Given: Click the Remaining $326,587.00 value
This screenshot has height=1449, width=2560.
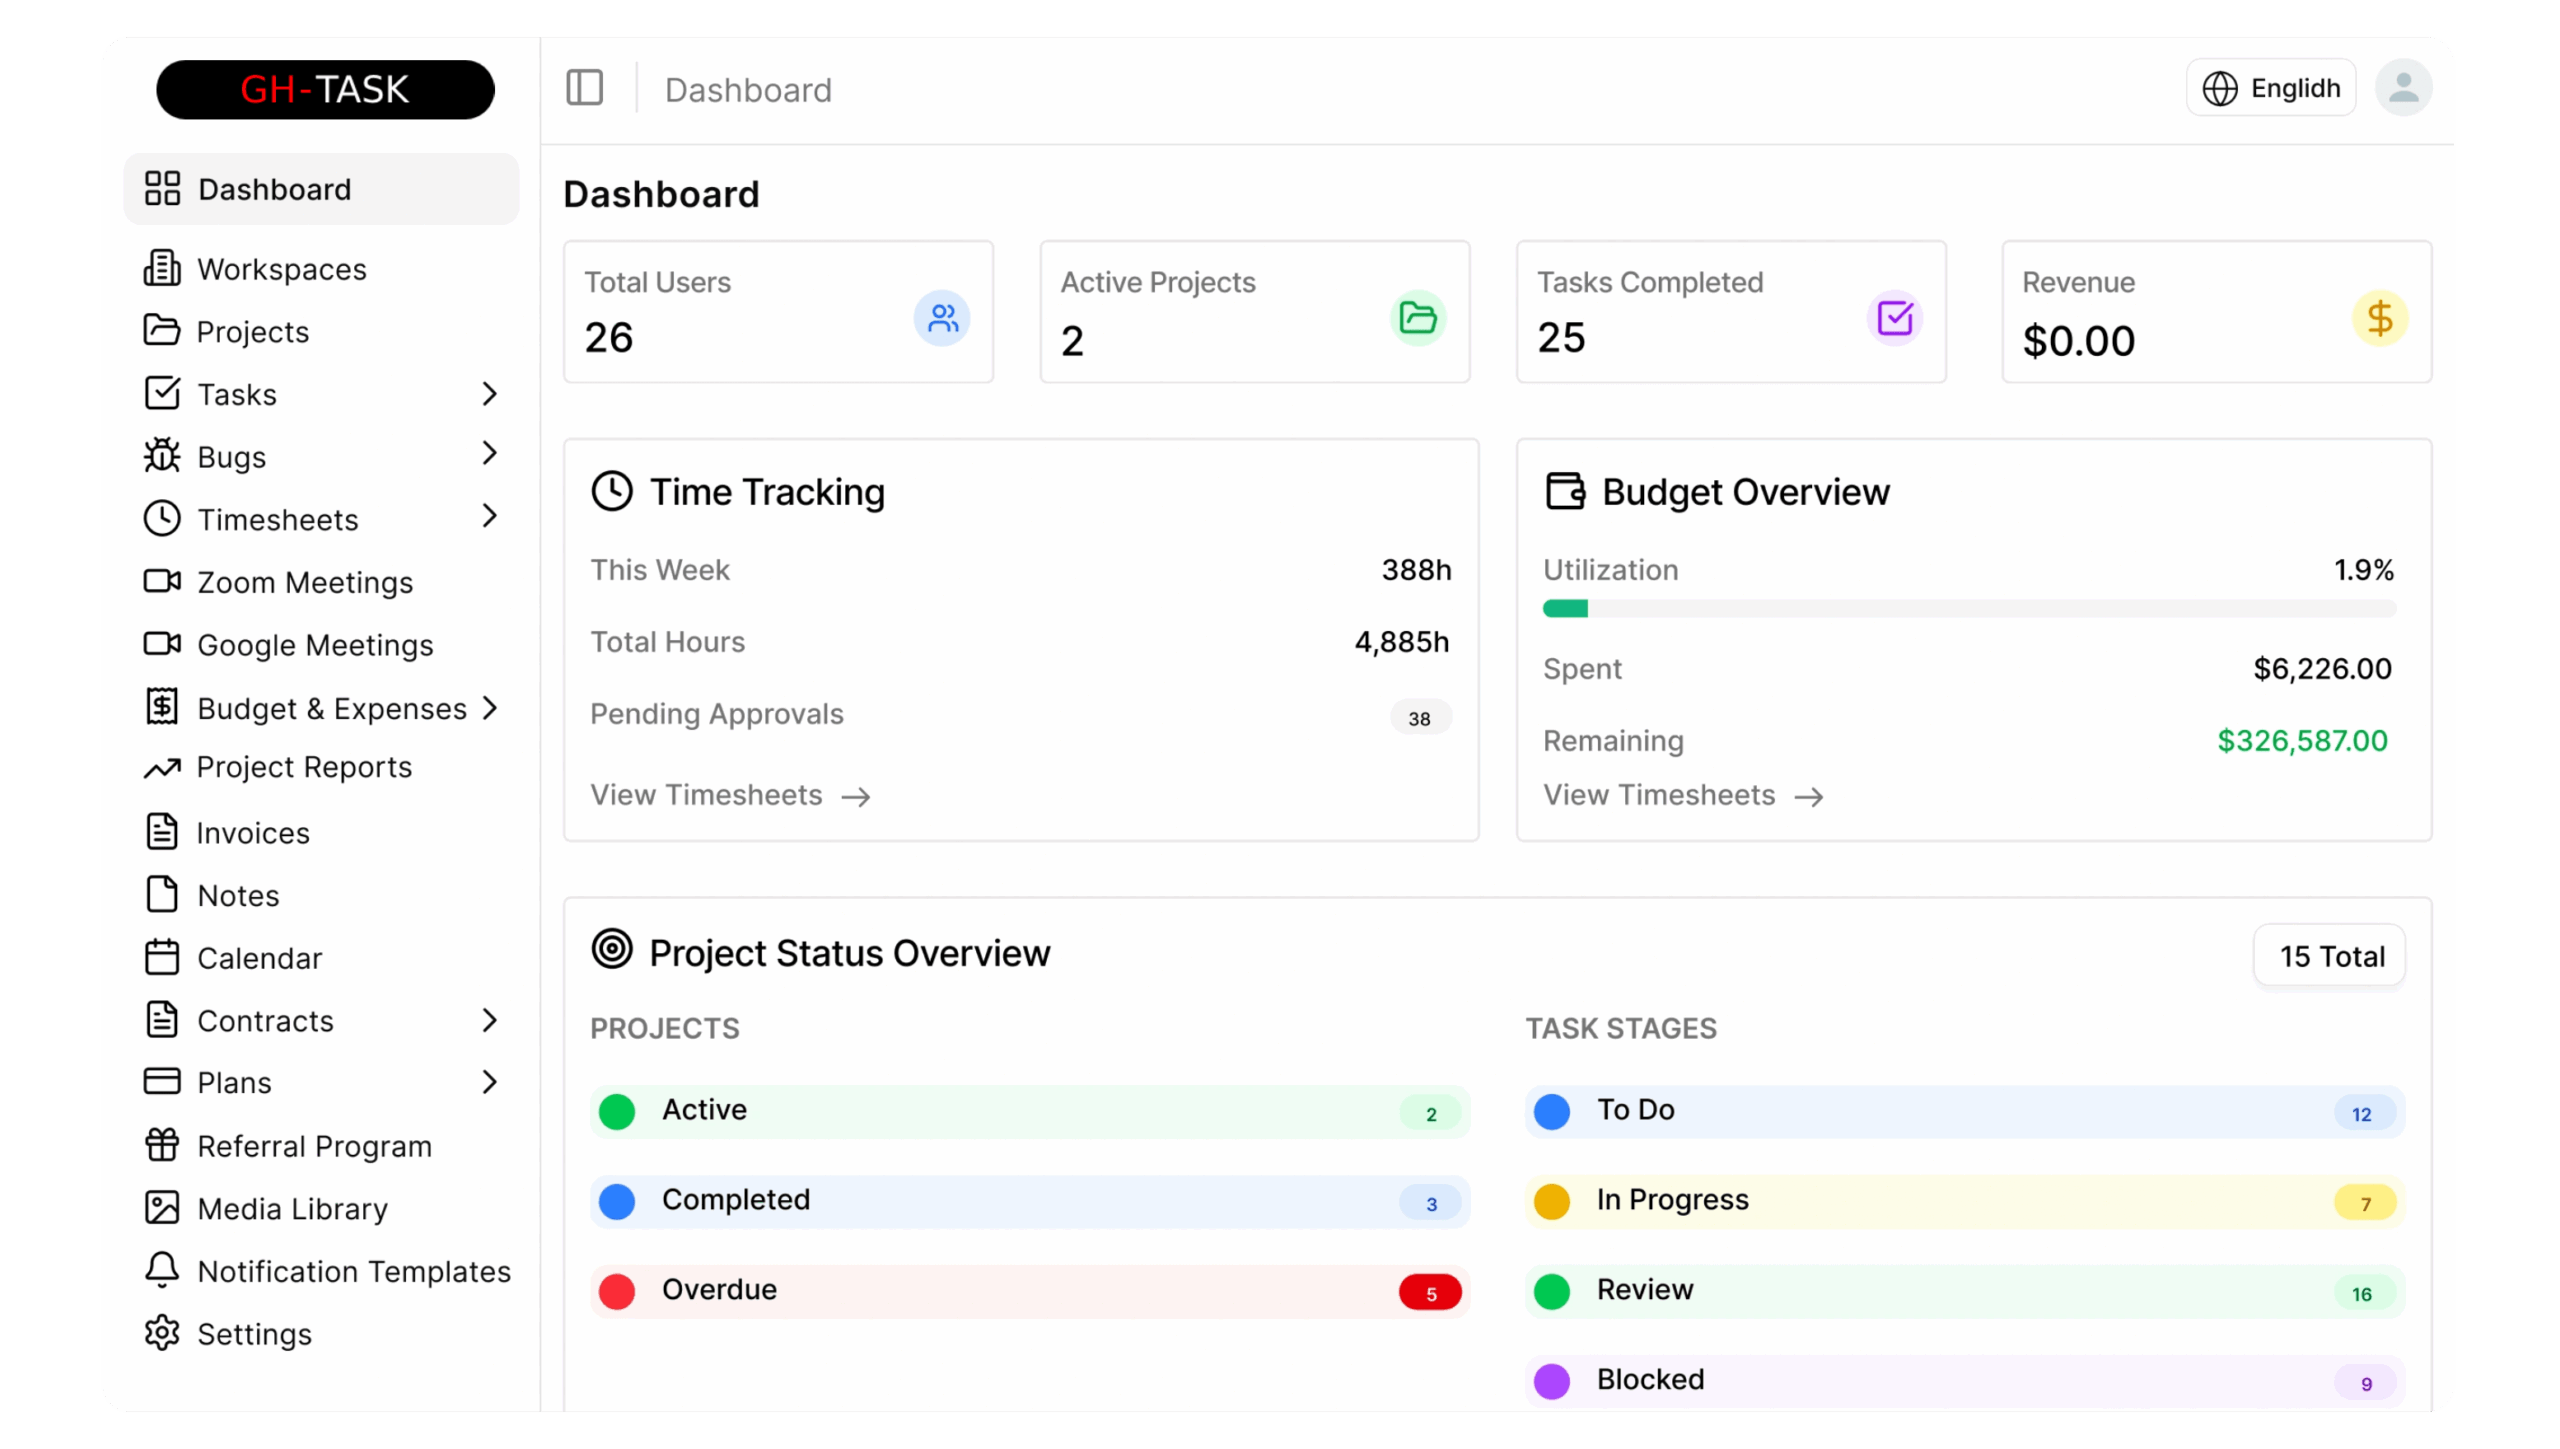Looking at the screenshot, I should point(2301,741).
